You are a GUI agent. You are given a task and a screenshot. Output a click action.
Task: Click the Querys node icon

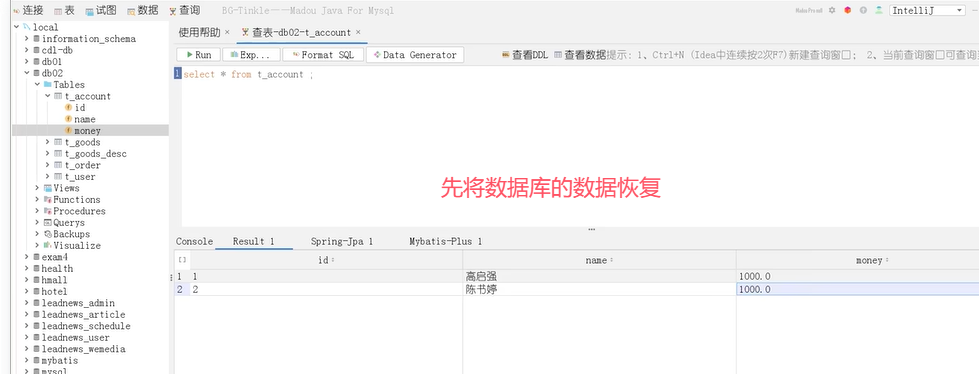(47, 222)
